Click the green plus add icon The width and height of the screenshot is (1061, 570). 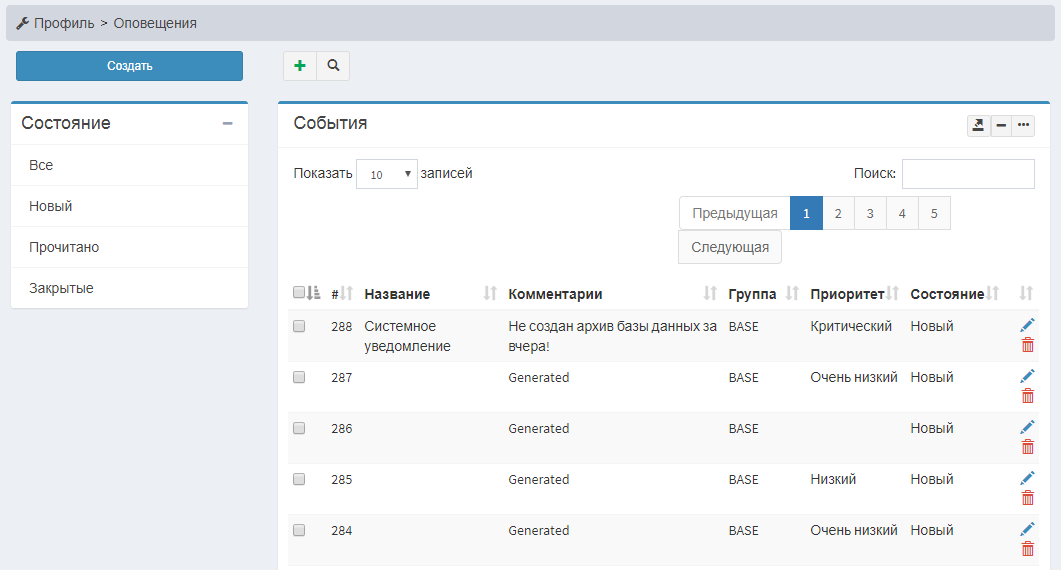pos(300,66)
